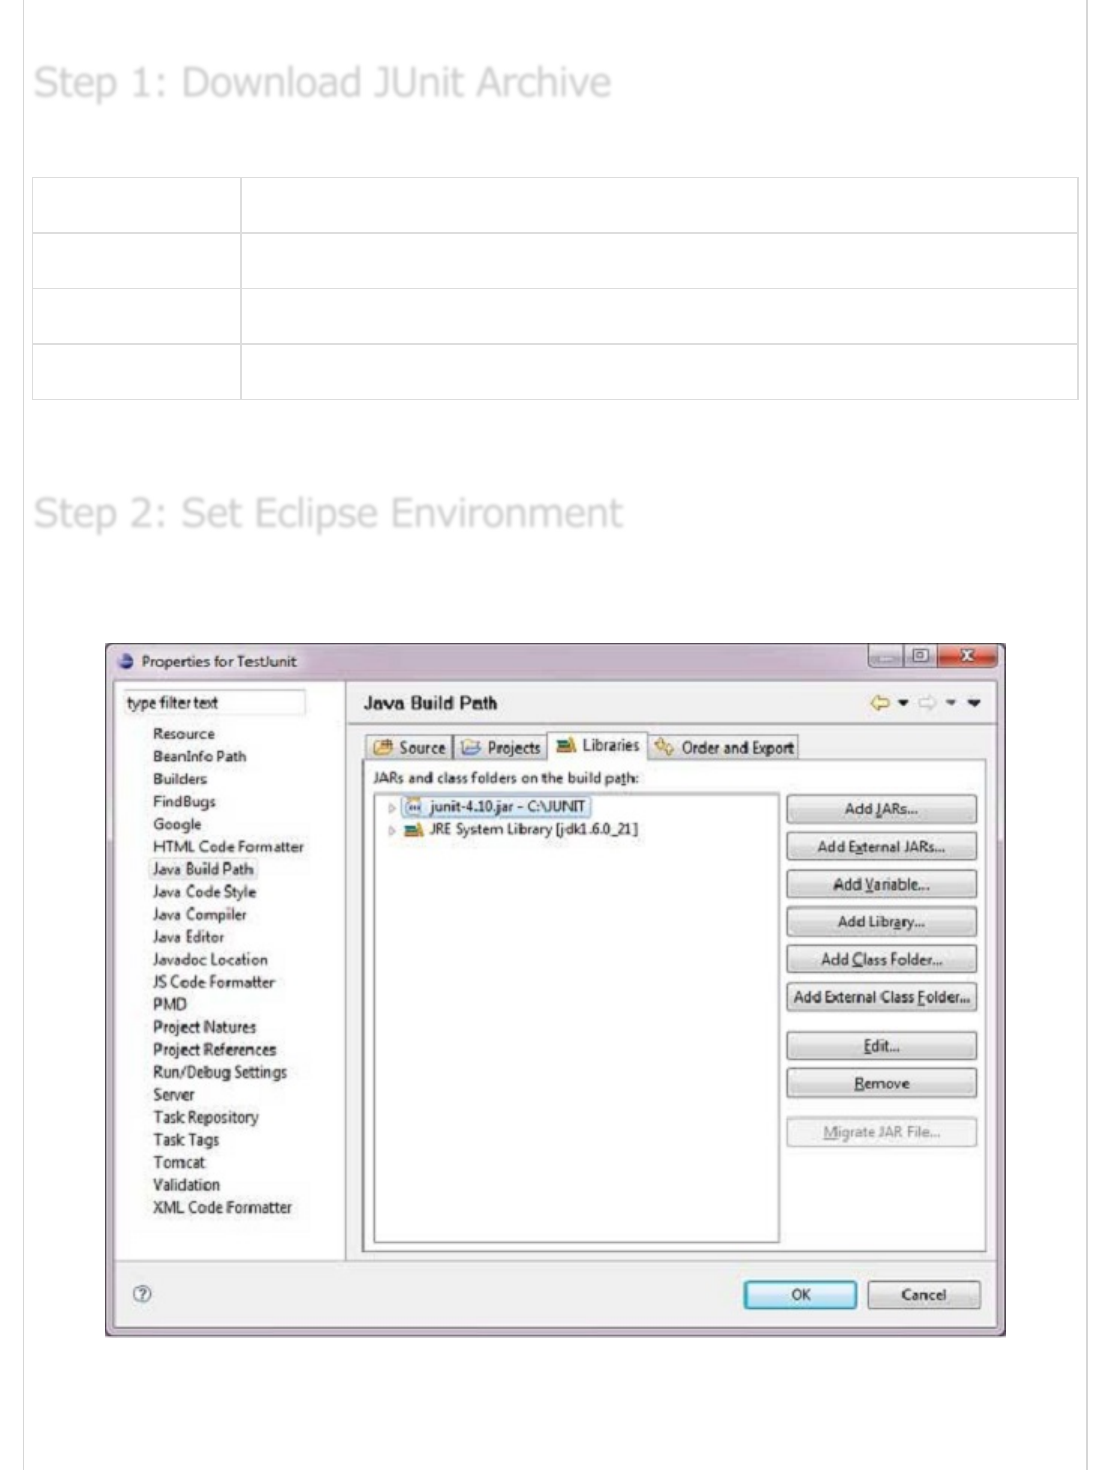Confirm with the OK button

tap(800, 1294)
